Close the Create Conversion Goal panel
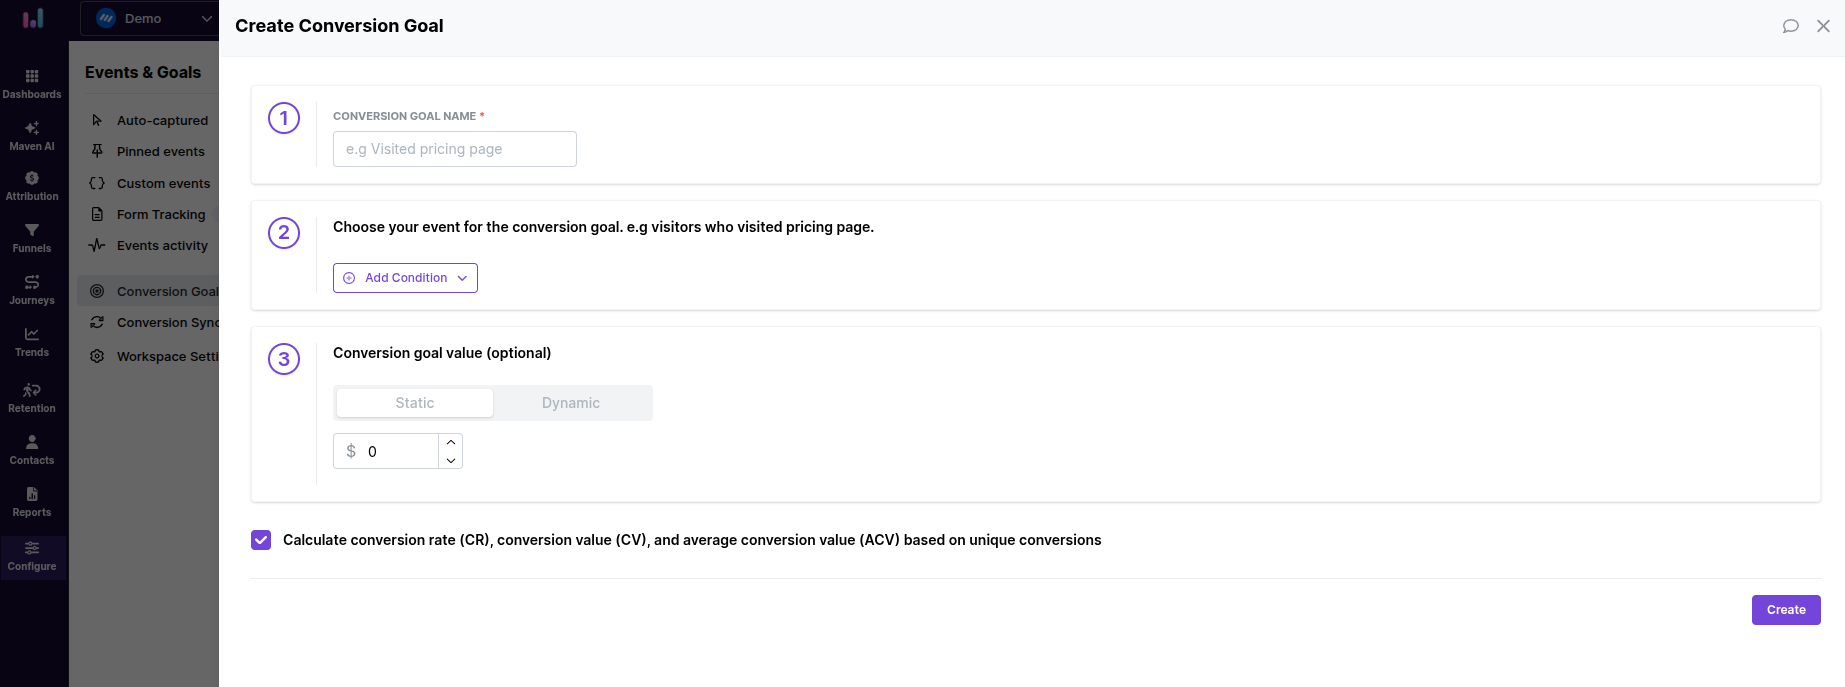The width and height of the screenshot is (1845, 687). (x=1823, y=26)
